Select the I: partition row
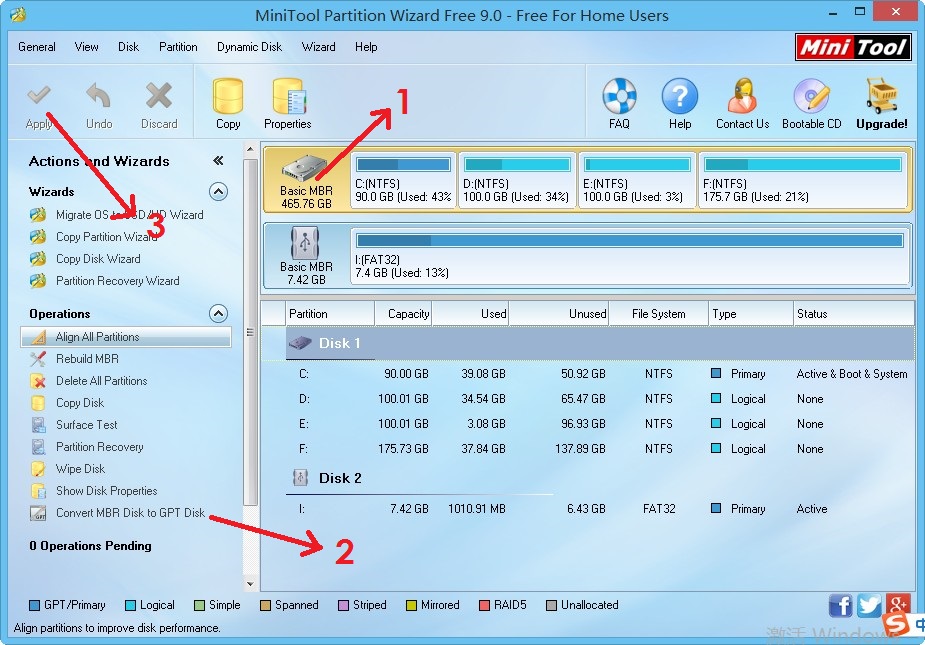 (x=588, y=509)
